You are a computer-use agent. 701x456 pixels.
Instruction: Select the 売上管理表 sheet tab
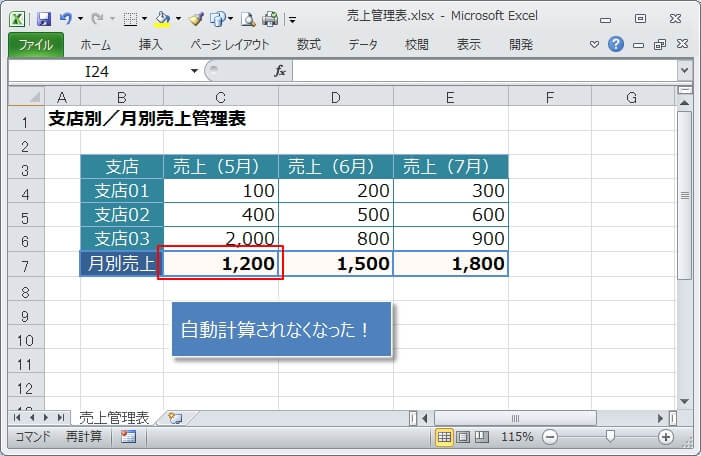coord(114,418)
